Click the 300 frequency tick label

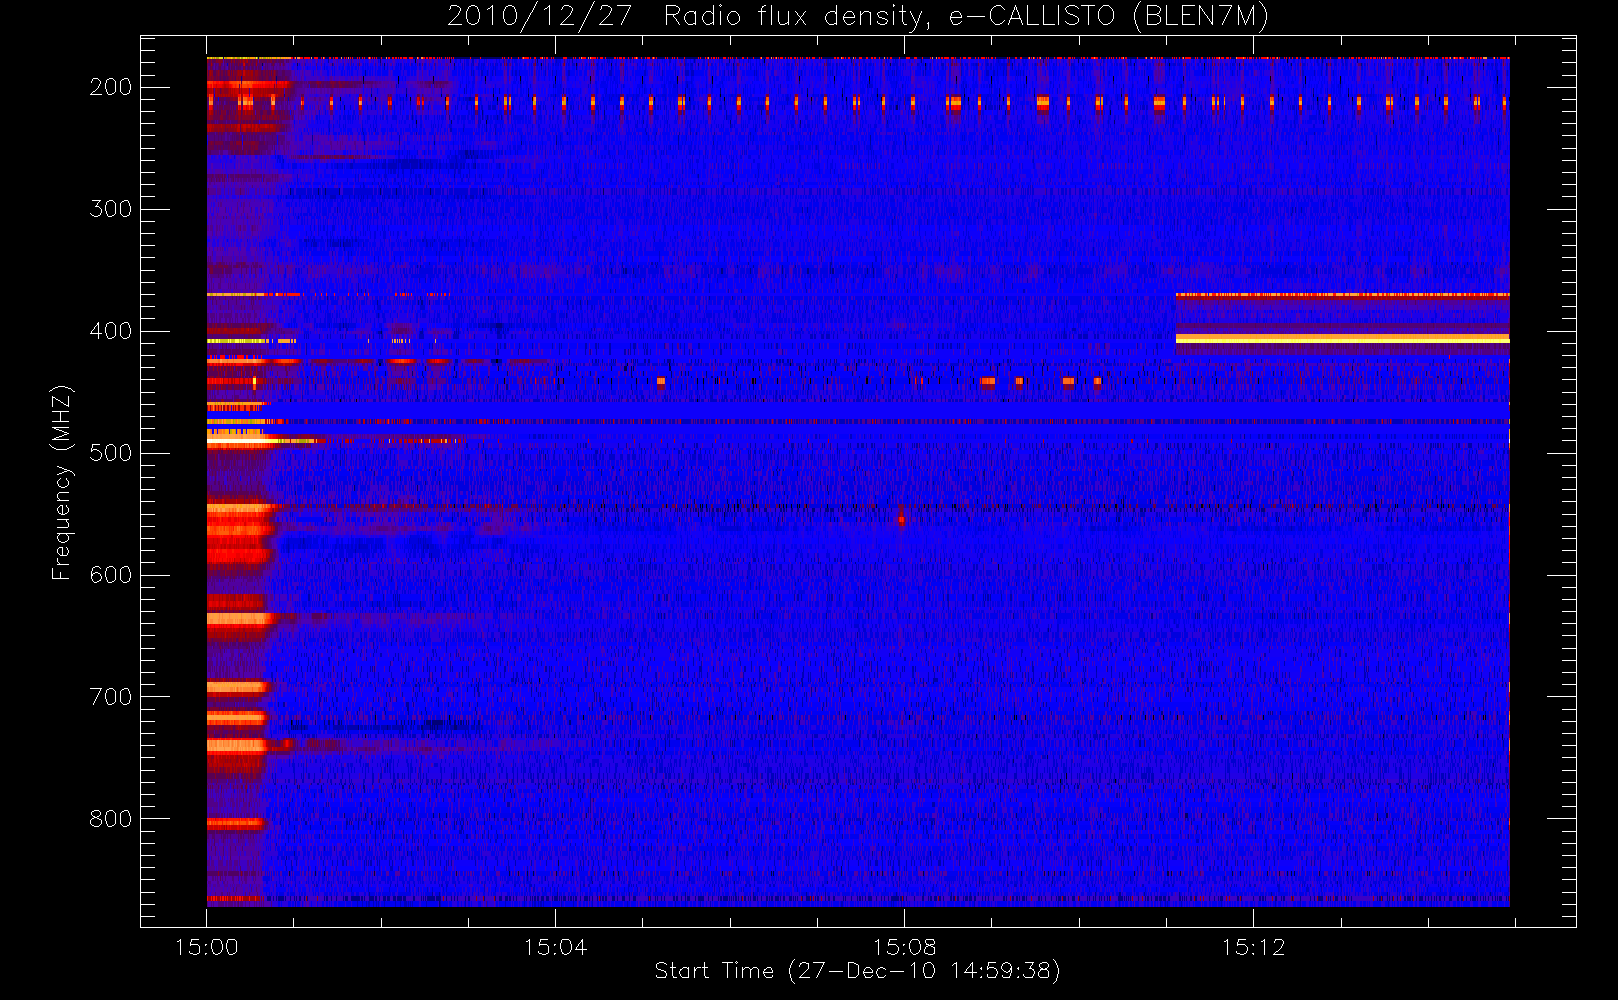[111, 209]
